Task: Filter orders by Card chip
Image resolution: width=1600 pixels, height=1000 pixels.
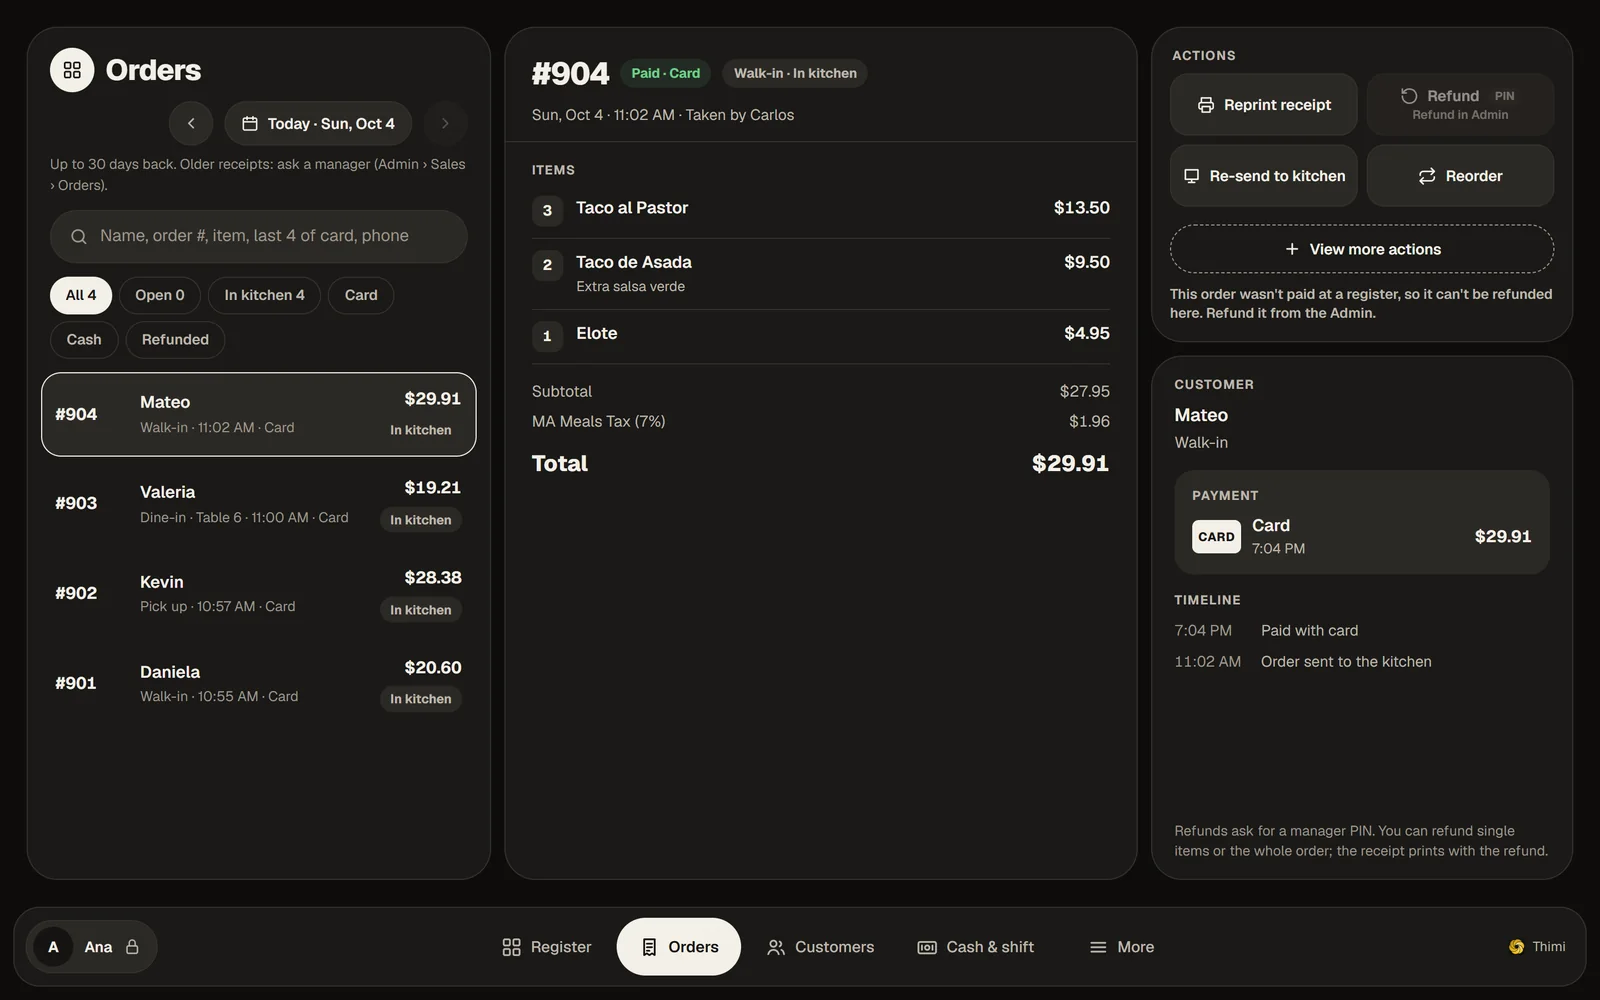Action: [x=361, y=295]
